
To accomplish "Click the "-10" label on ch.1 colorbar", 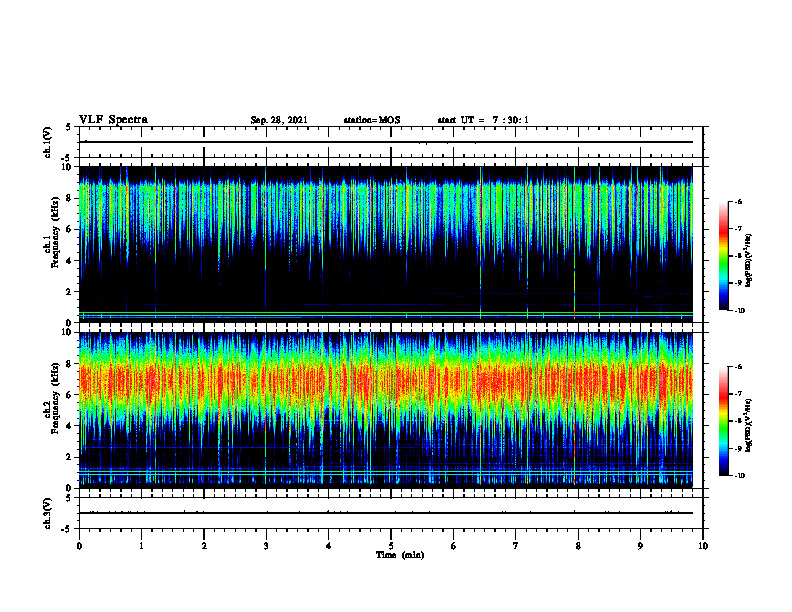I will pos(739,311).
